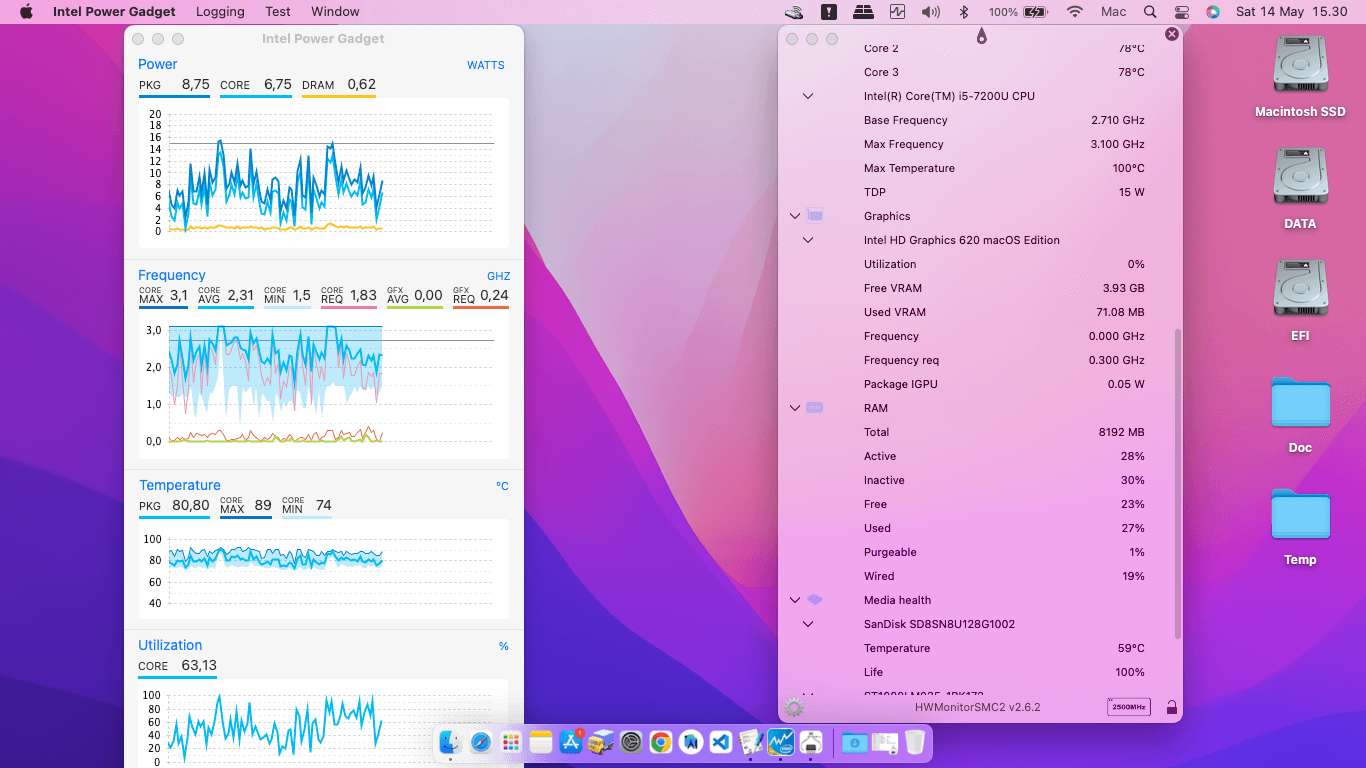
Task: Open the Temp folder on desktop
Action: pyautogui.click(x=1300, y=516)
